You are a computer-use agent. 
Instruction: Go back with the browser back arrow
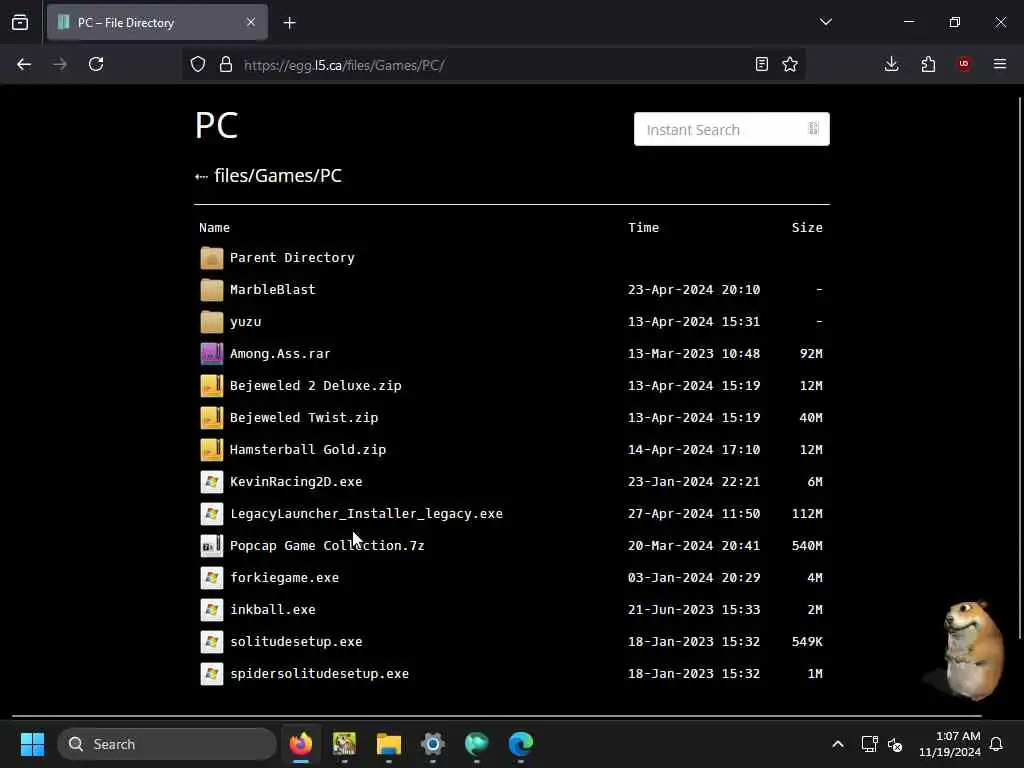tap(24, 64)
